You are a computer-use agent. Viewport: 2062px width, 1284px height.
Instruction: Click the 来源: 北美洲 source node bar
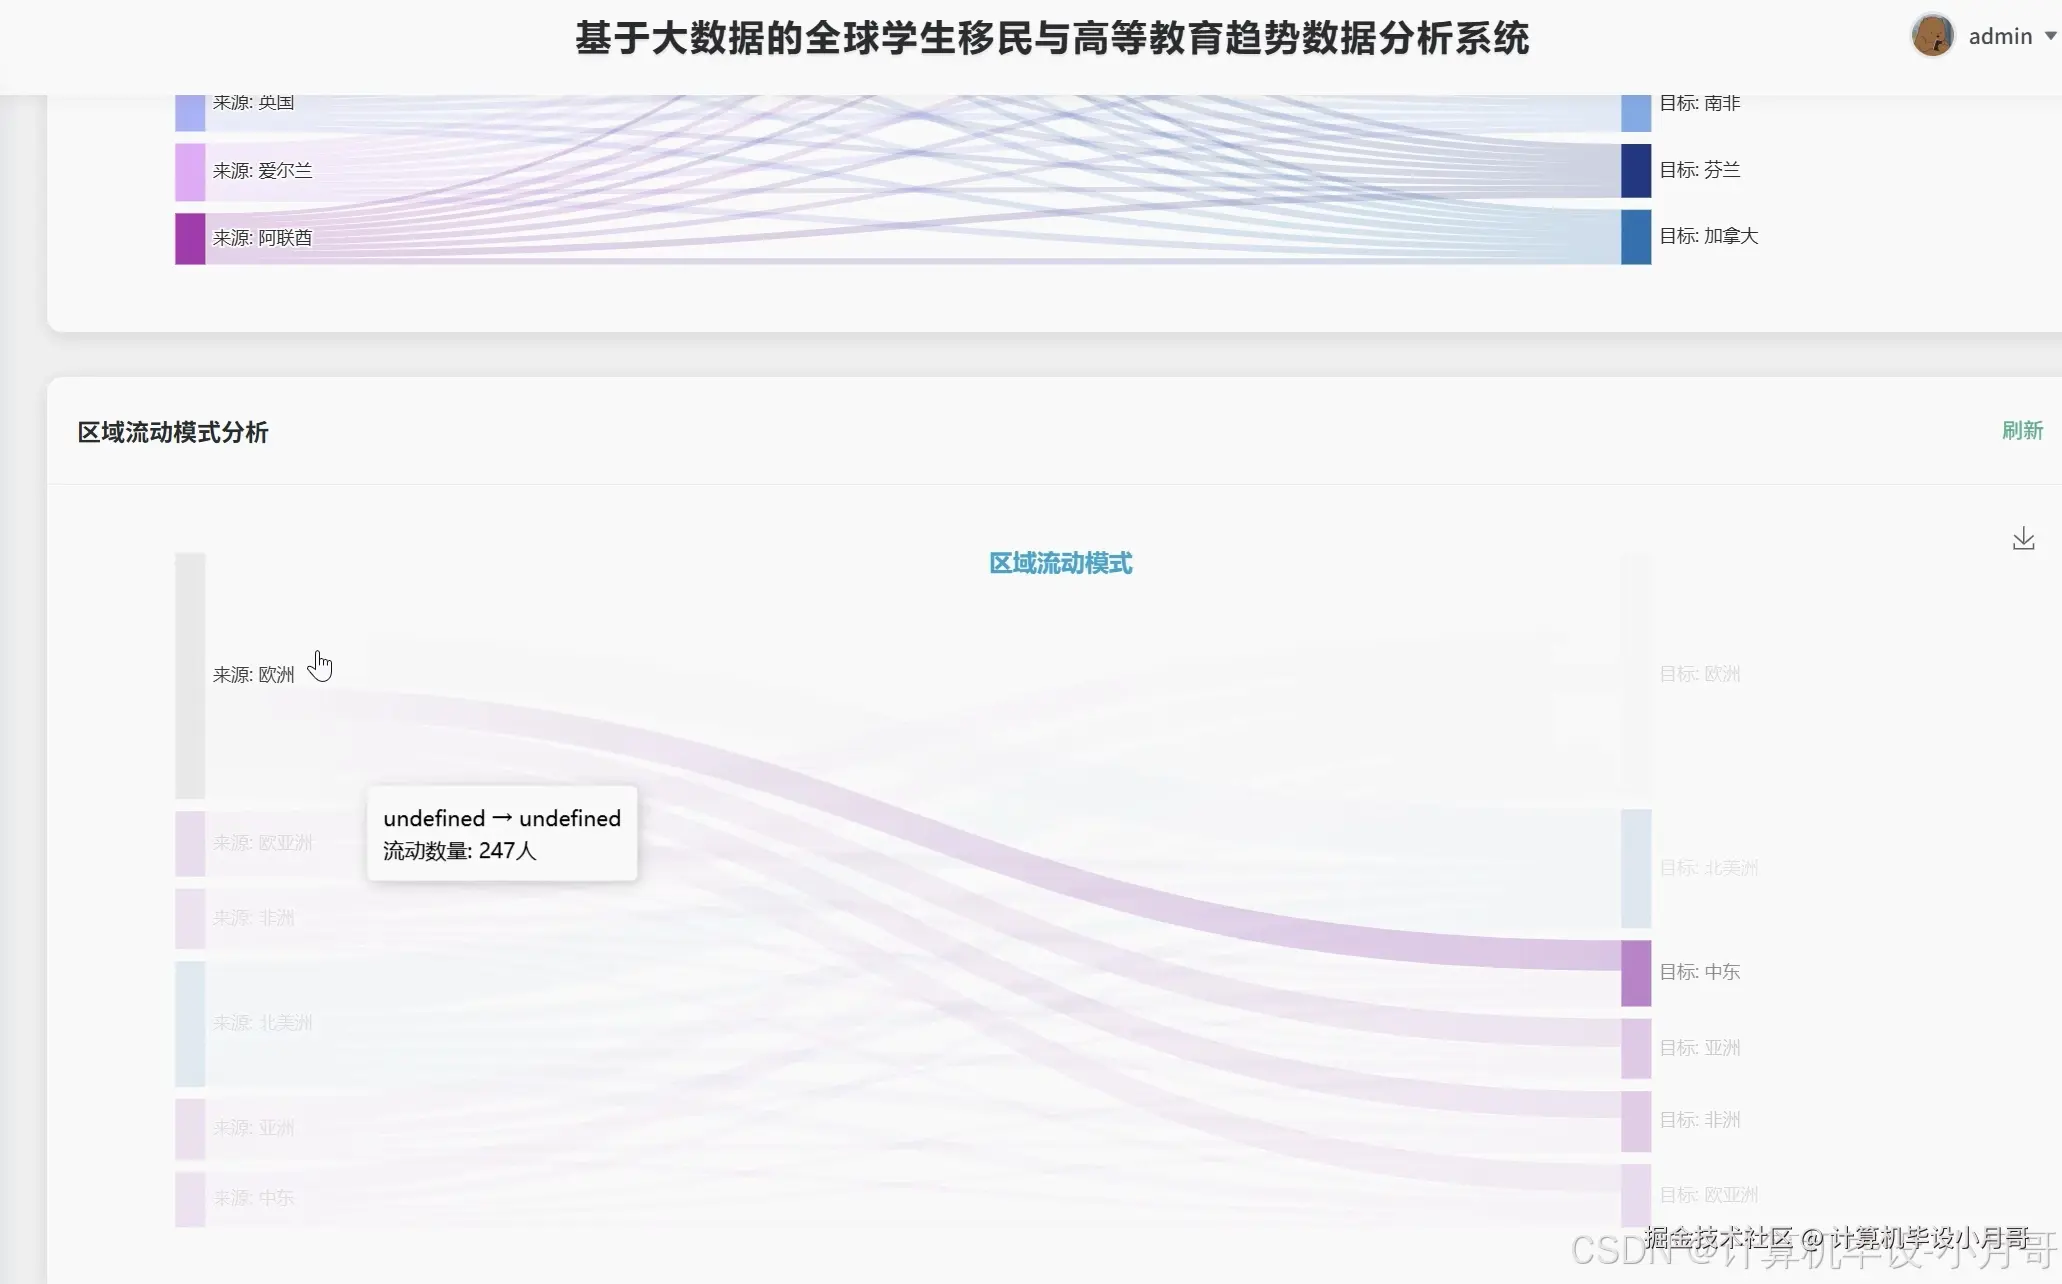point(190,1023)
